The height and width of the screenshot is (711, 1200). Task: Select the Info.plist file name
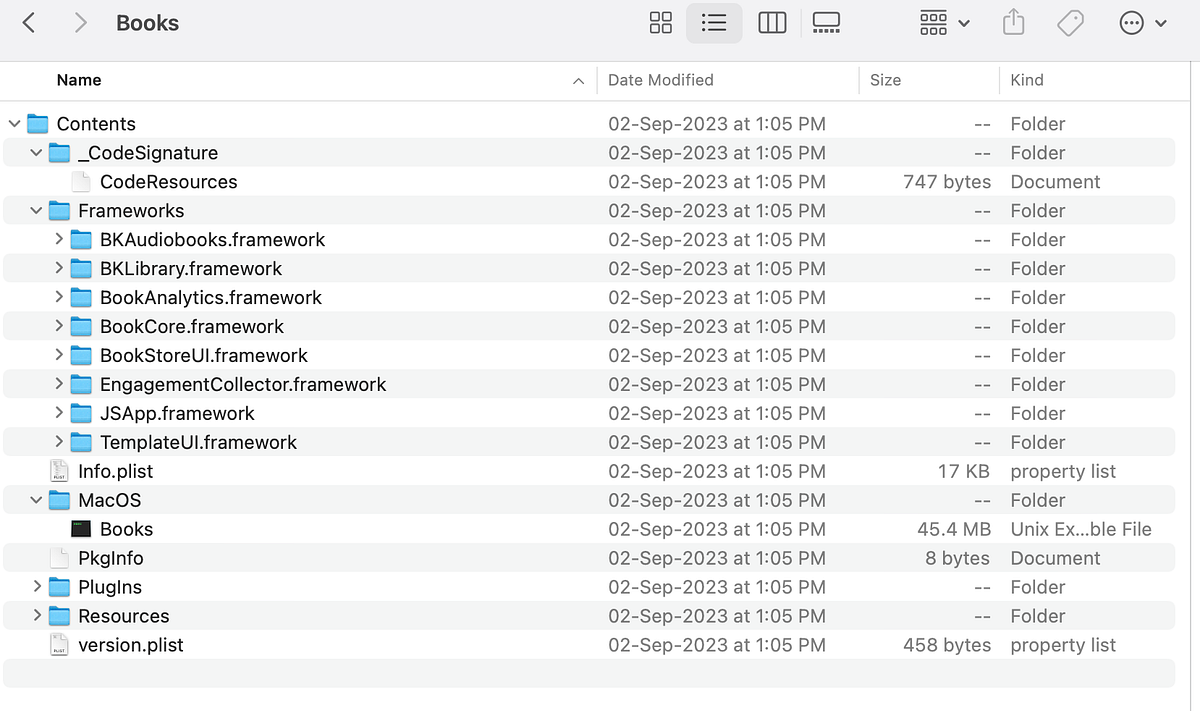(116, 471)
